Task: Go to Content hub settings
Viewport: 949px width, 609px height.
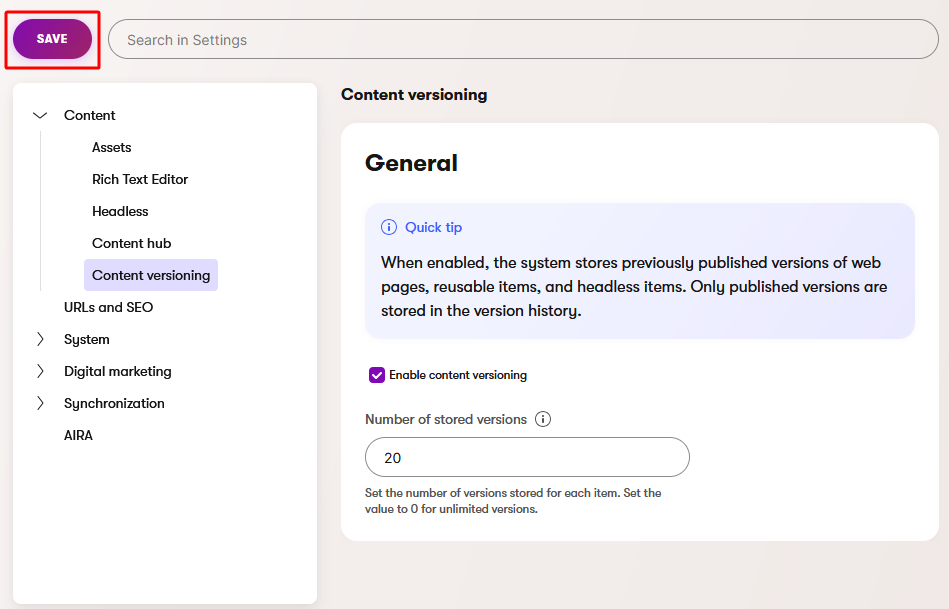Action: click(131, 243)
